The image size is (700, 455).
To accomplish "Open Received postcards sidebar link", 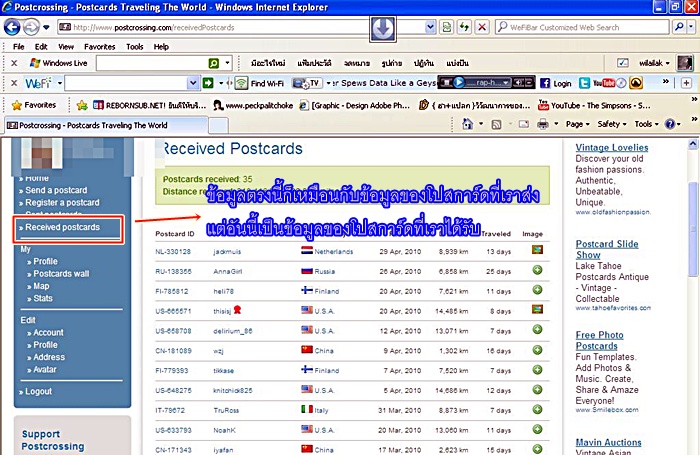I will coord(62,227).
